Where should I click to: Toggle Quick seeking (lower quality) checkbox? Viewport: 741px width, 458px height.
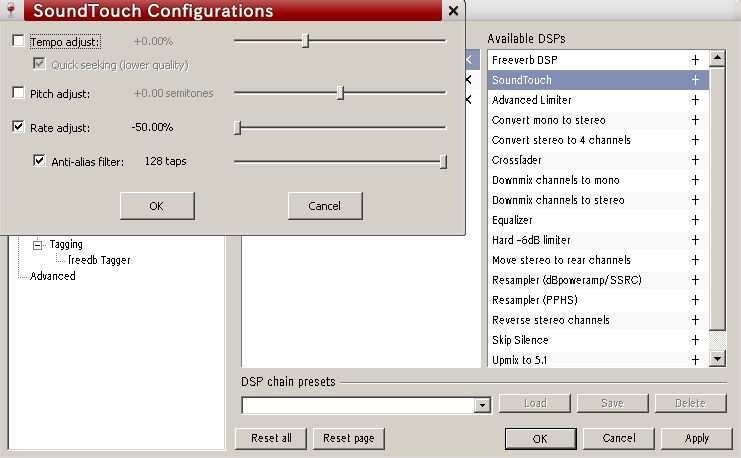click(x=39, y=63)
